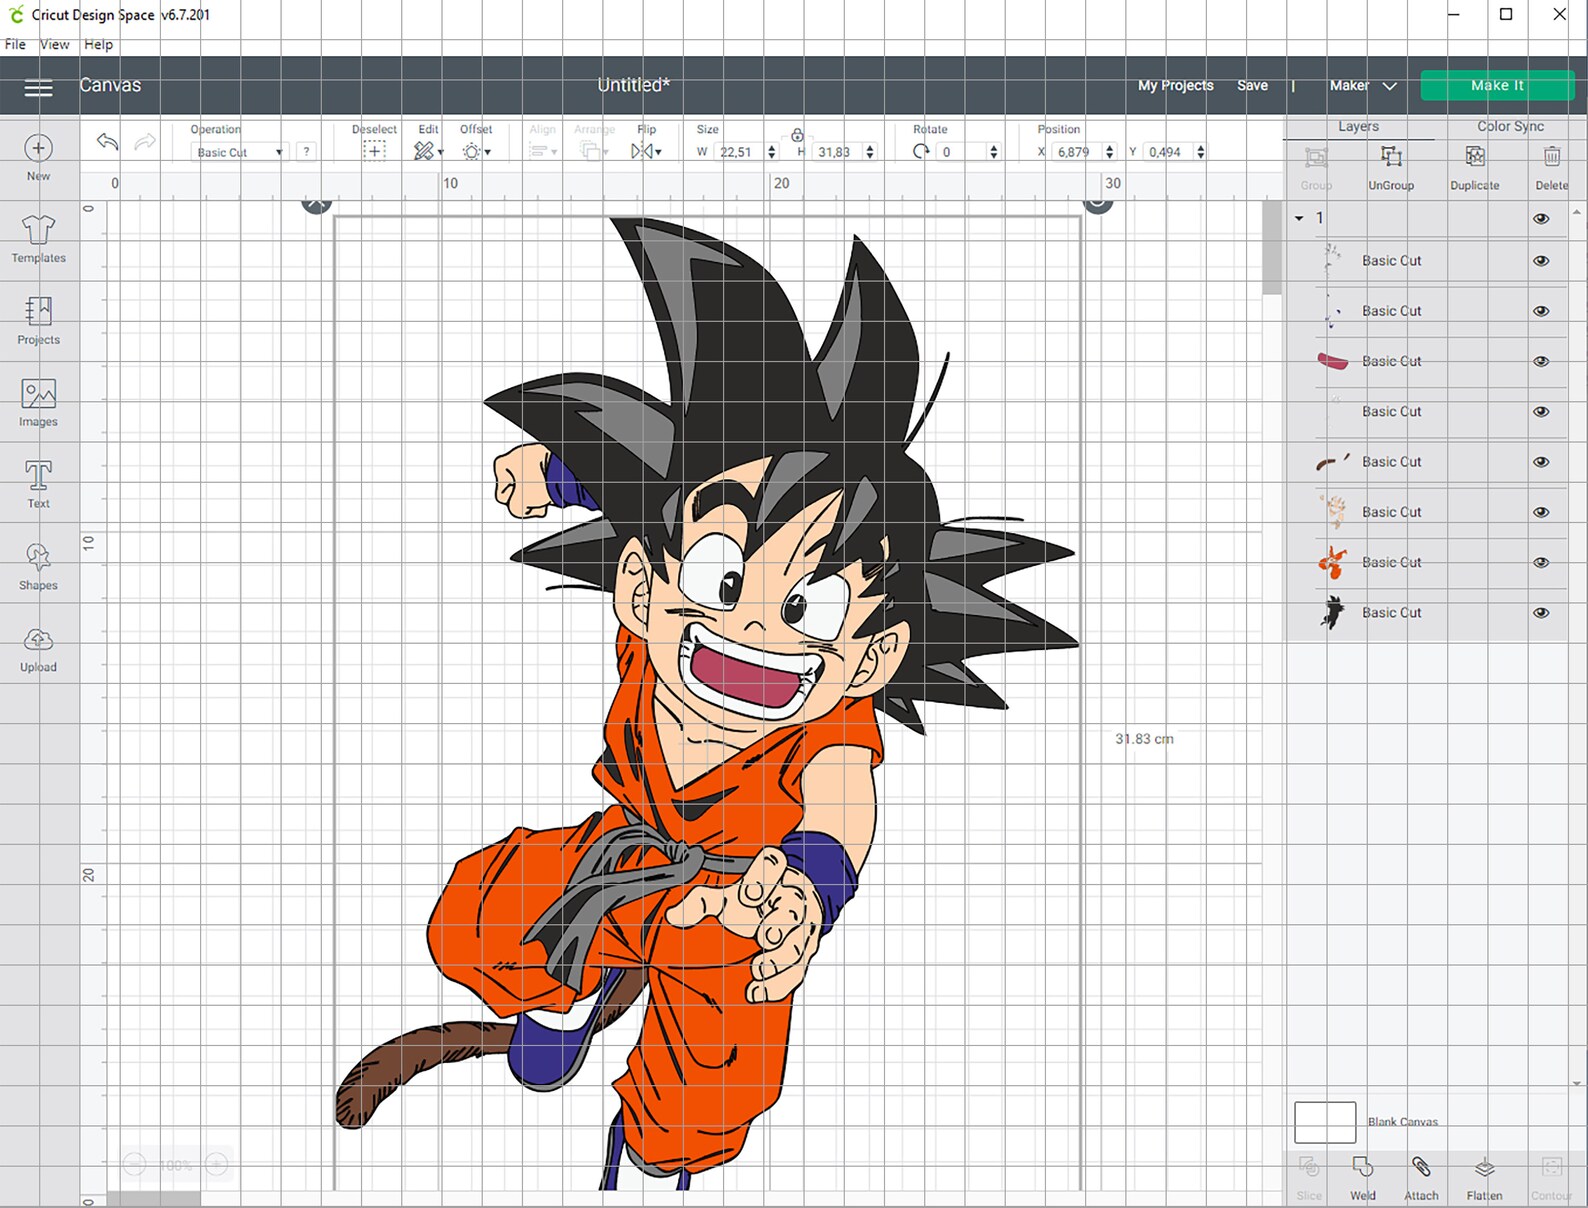Screen dimensions: 1588x1208
Task: Click the New project icon
Action: point(38,149)
